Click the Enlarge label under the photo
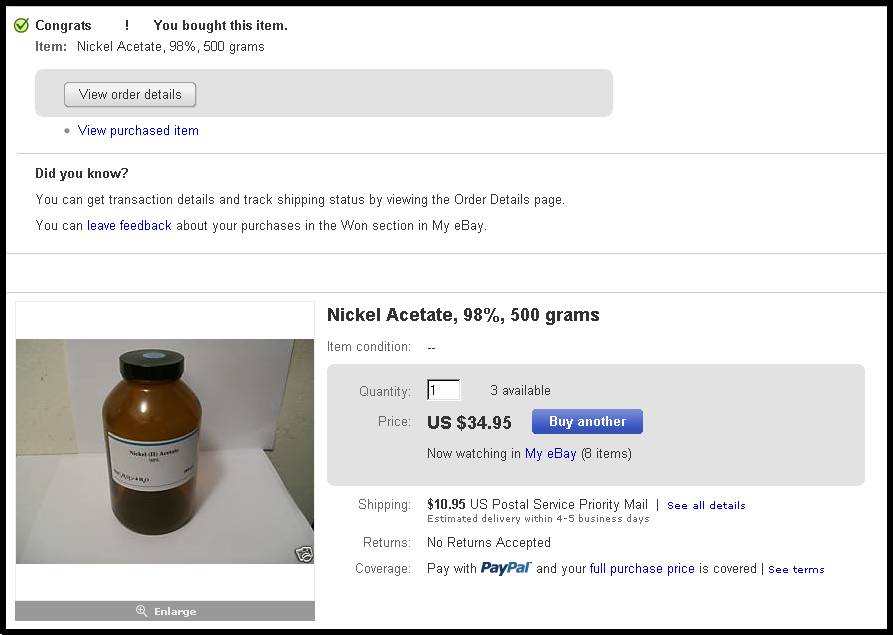Screen dimensions: 893x635 [175, 611]
